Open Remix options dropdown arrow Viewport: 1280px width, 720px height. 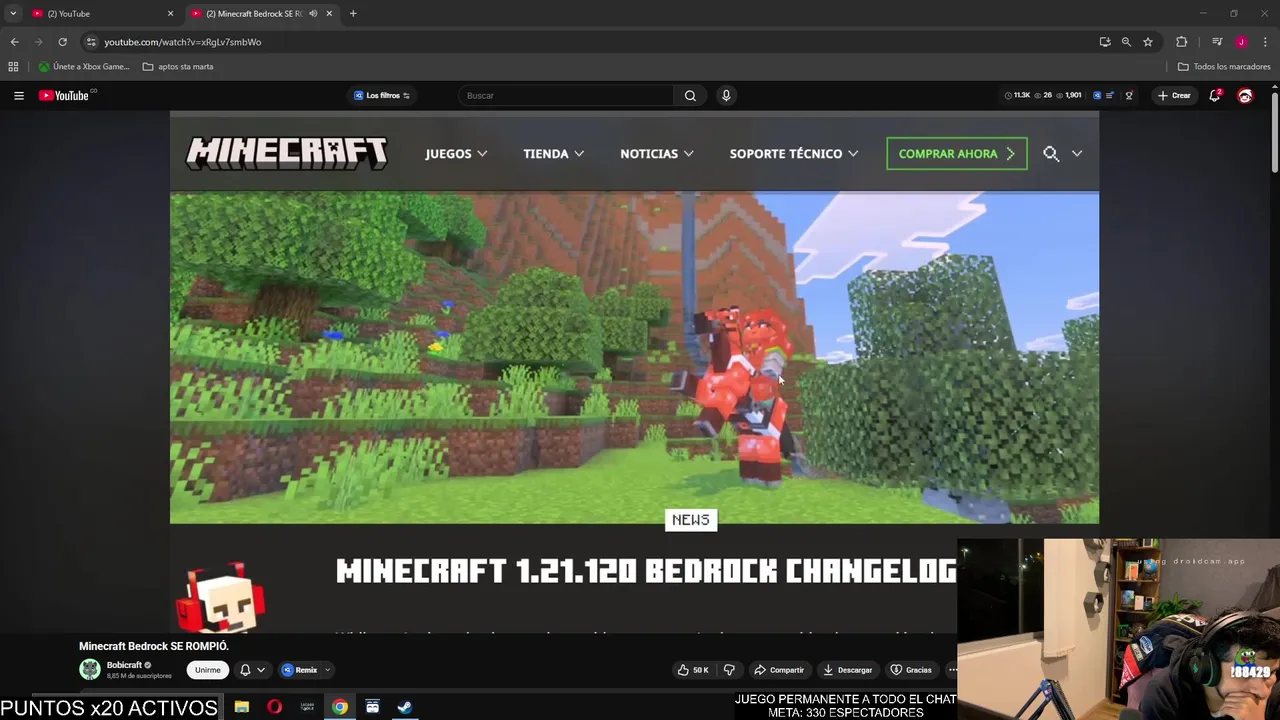pyautogui.click(x=327, y=670)
